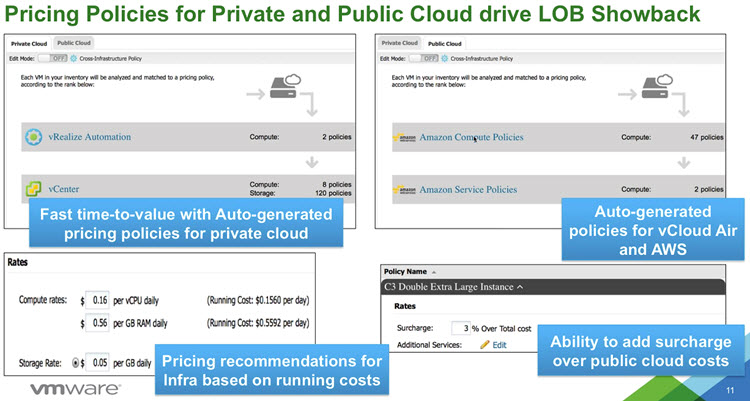Select the Public Cloud tab in left panel

tap(74, 43)
